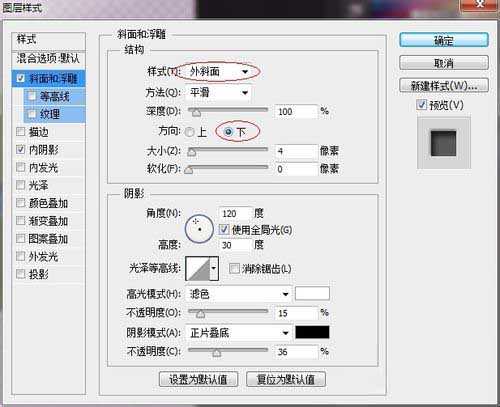Enable the 图案叠加 checkbox
Screen dimensions: 500x407
21,238
